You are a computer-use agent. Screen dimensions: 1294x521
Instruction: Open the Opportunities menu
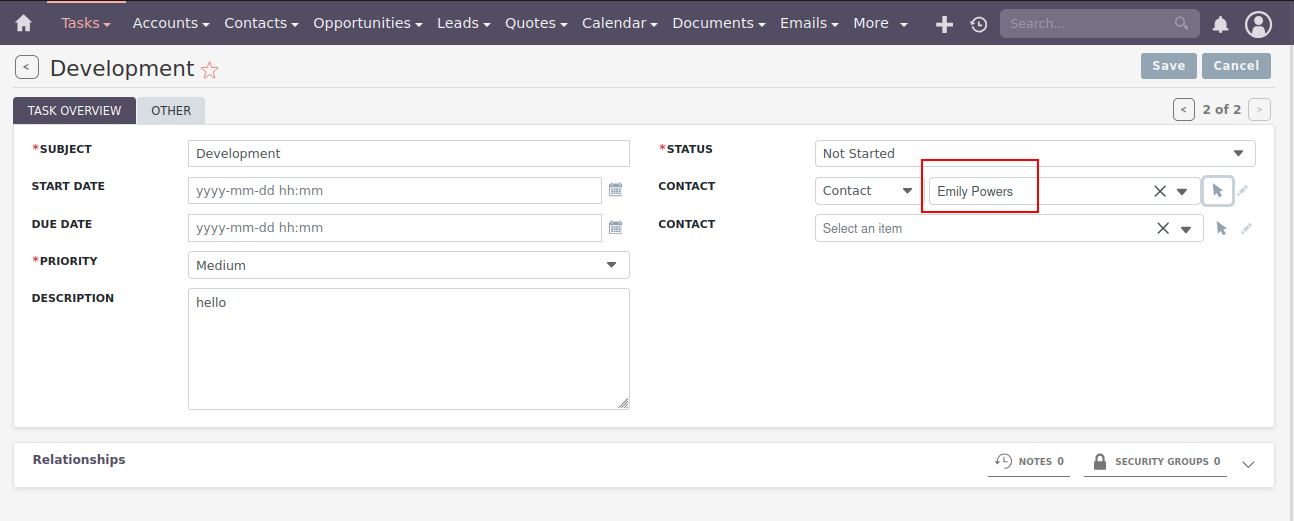[x=368, y=23]
